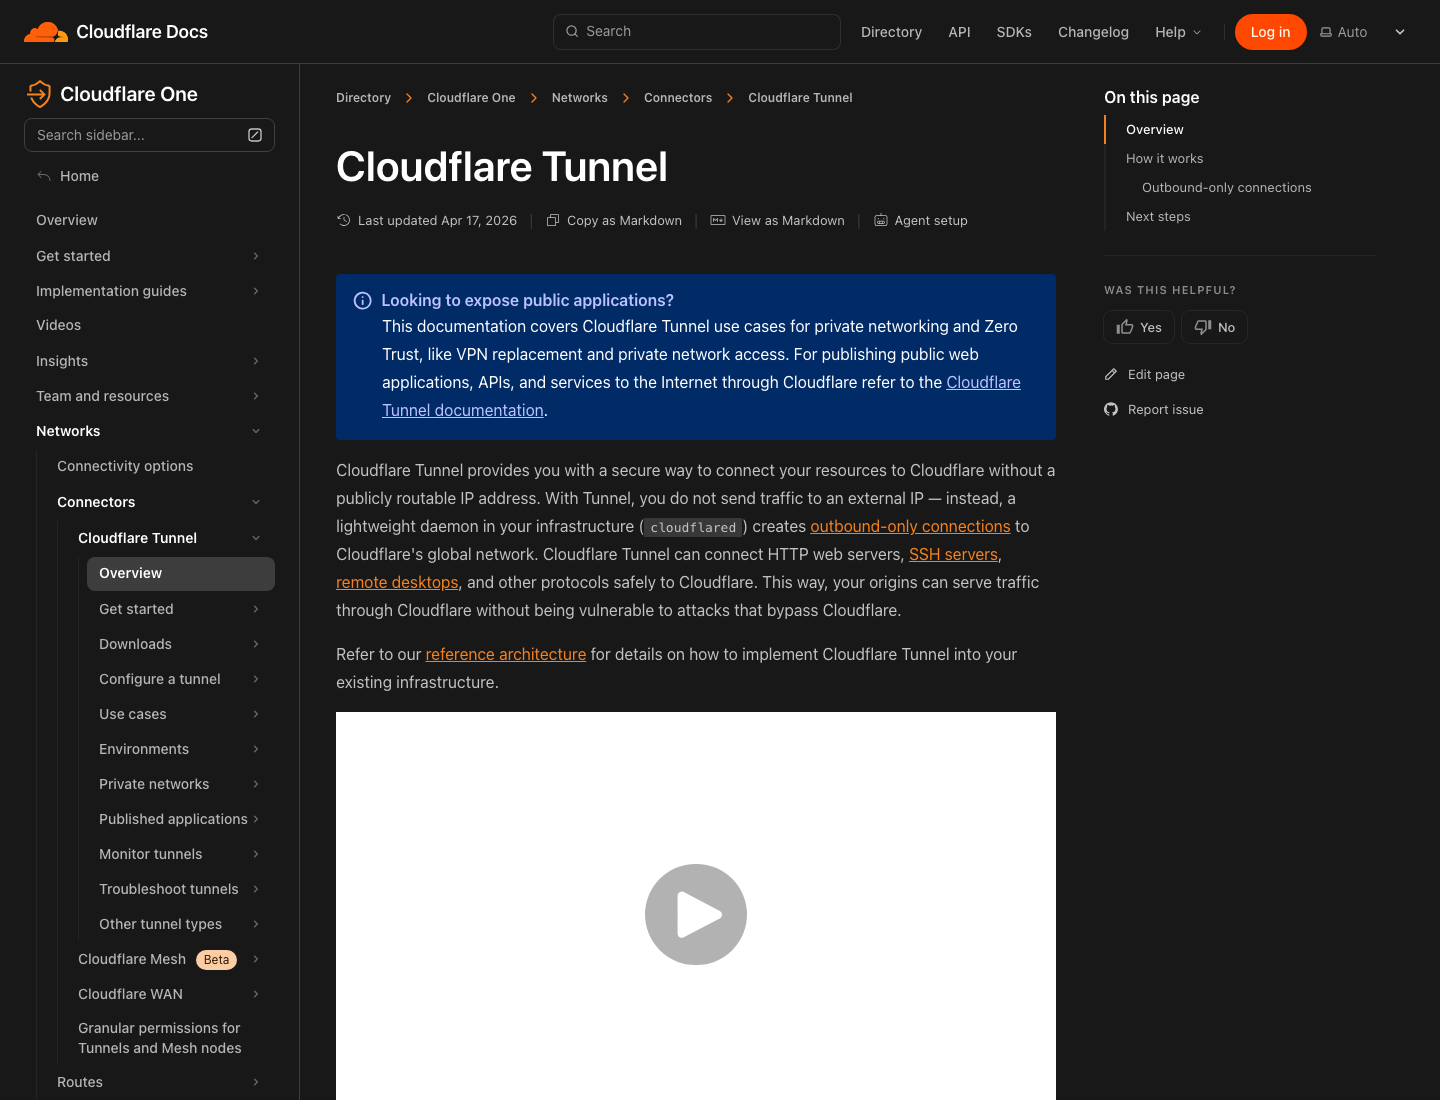
Task: Open the Help dropdown menu
Action: click(1178, 32)
